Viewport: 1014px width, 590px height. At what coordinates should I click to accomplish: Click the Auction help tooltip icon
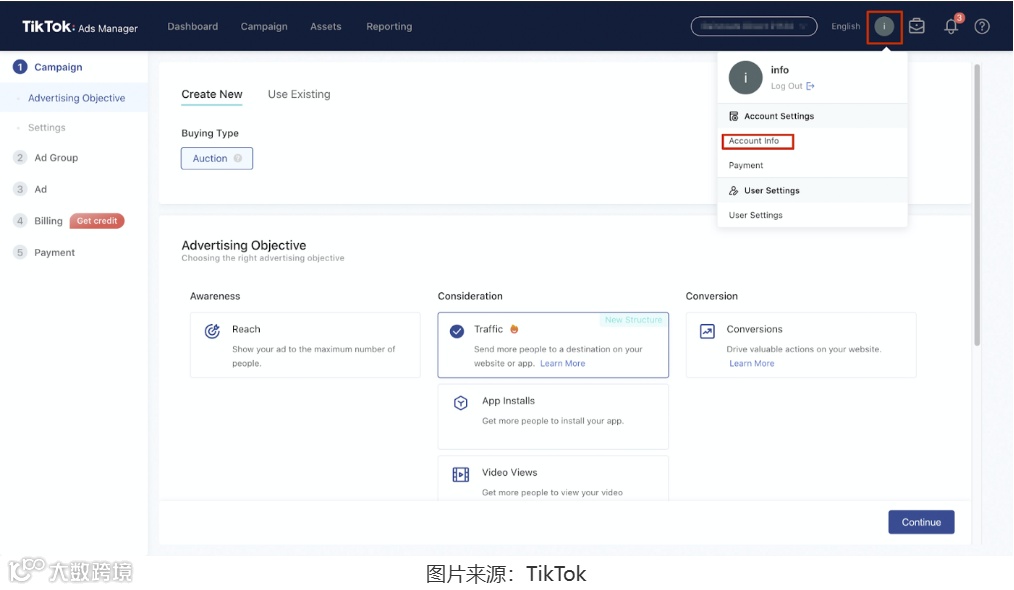[x=238, y=158]
